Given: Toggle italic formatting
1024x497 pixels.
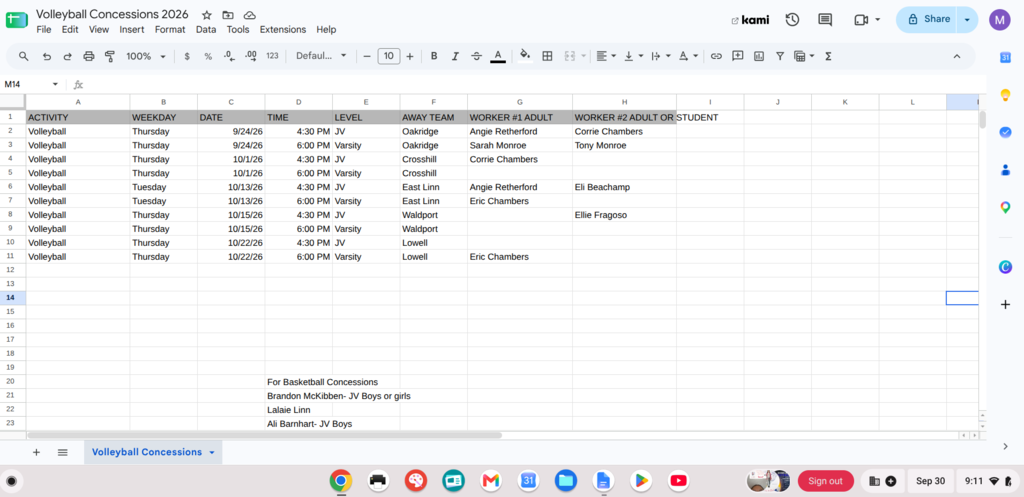Looking at the screenshot, I should pos(455,56).
